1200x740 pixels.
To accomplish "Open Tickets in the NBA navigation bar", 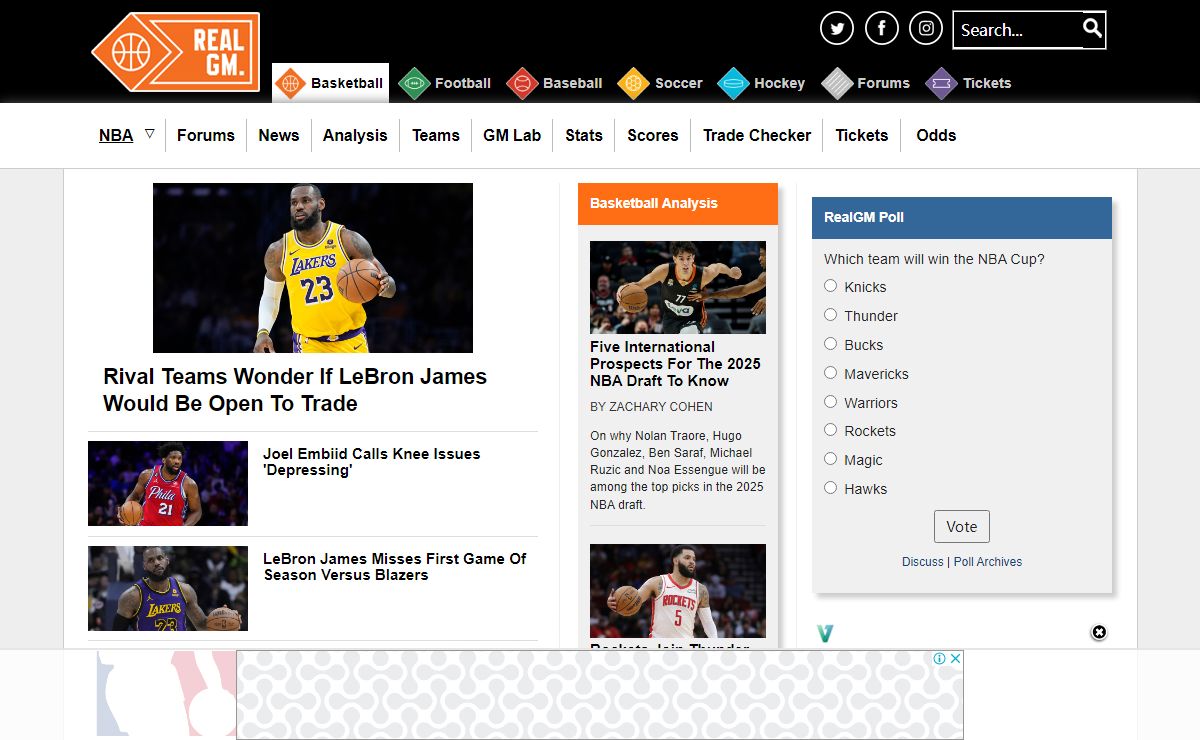I will (x=862, y=135).
